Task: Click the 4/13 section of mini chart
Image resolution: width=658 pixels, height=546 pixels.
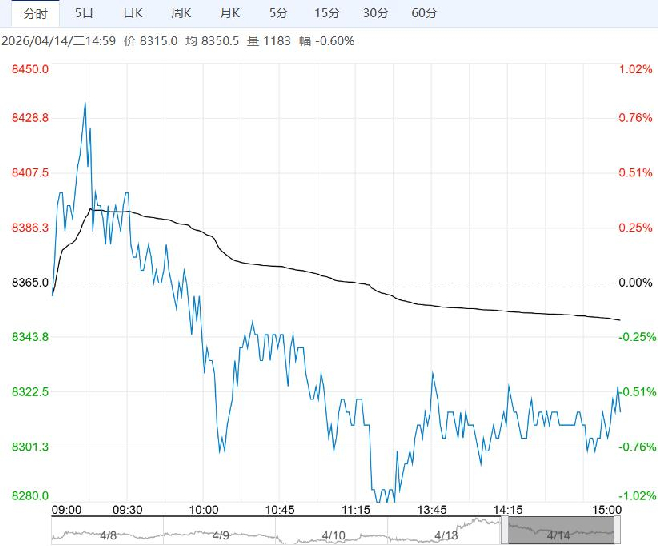Action: click(448, 531)
